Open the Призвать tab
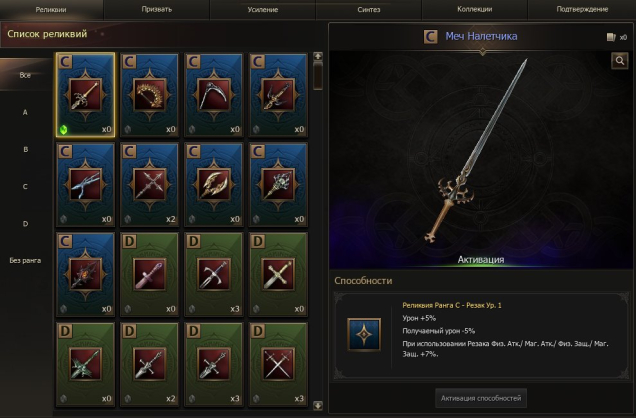The height and width of the screenshot is (418, 636). [x=157, y=9]
